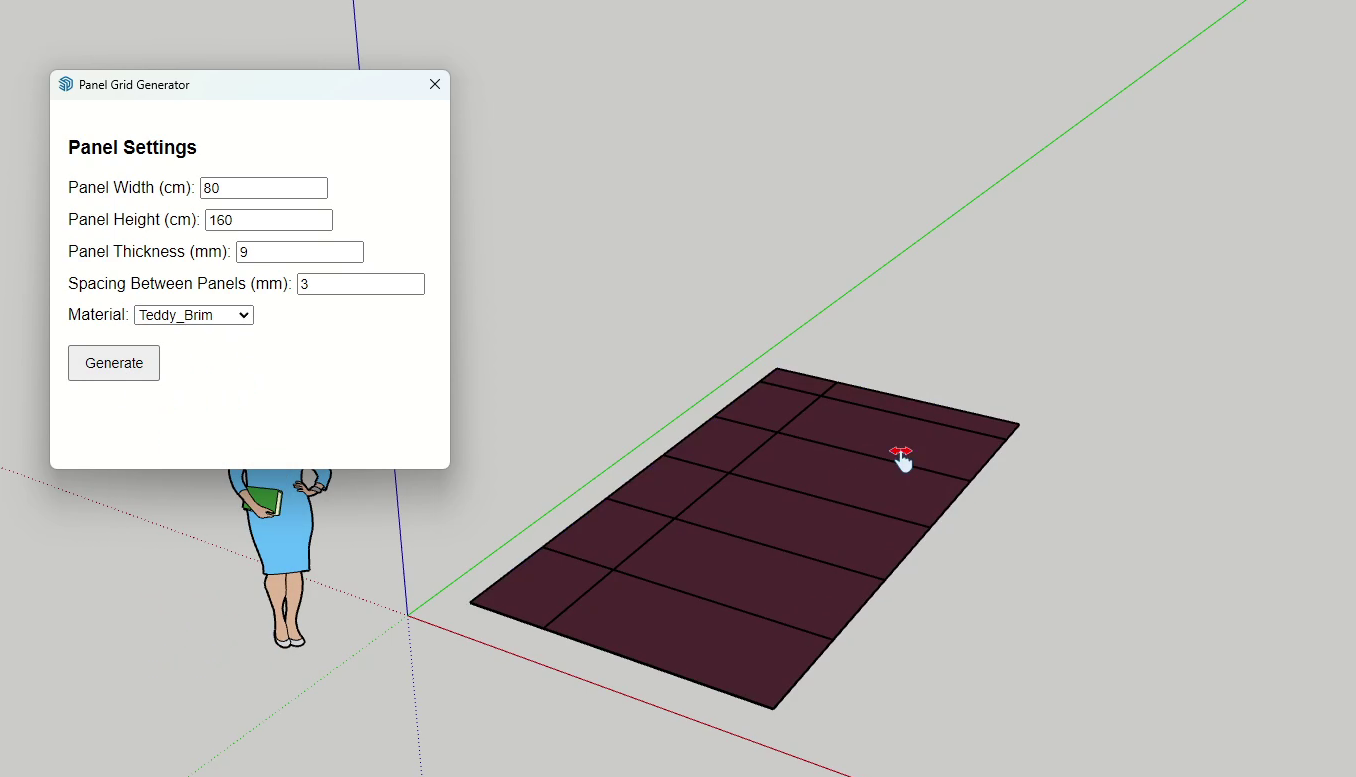The width and height of the screenshot is (1356, 777).
Task: Focus the Panel Height input field
Action: pos(268,220)
